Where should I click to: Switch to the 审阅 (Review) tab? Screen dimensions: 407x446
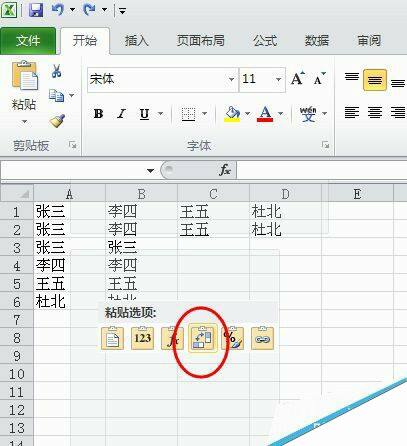pyautogui.click(x=369, y=41)
